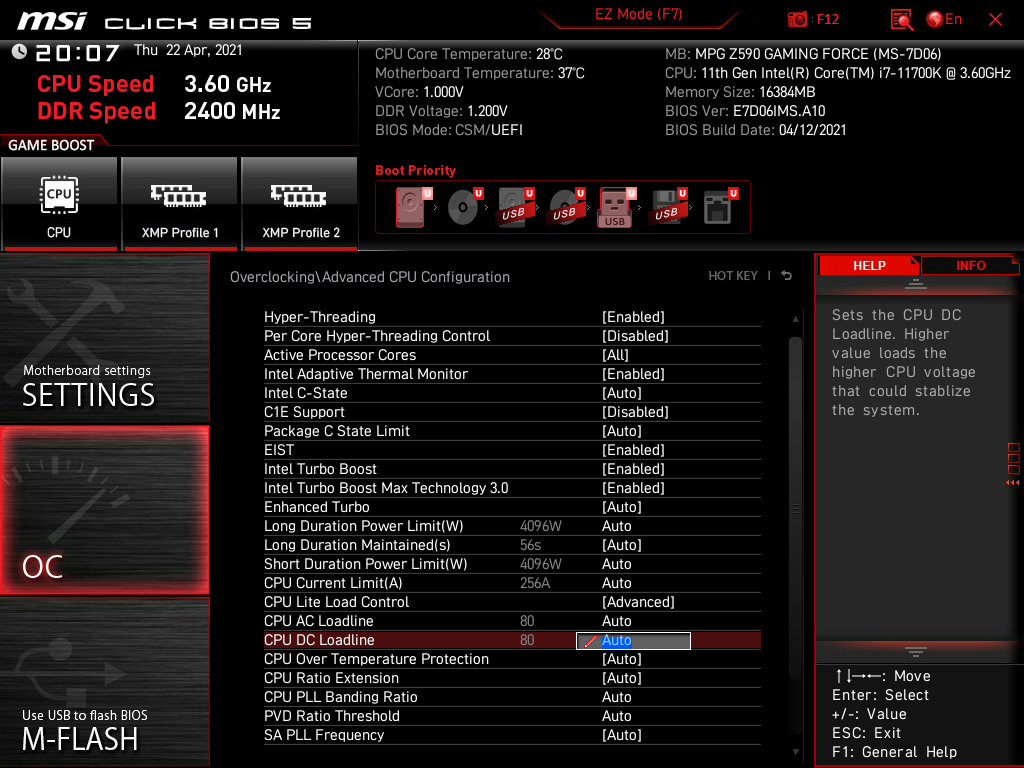Switch to EZ Mode (F7)
This screenshot has height=768, width=1024.
click(x=638, y=14)
